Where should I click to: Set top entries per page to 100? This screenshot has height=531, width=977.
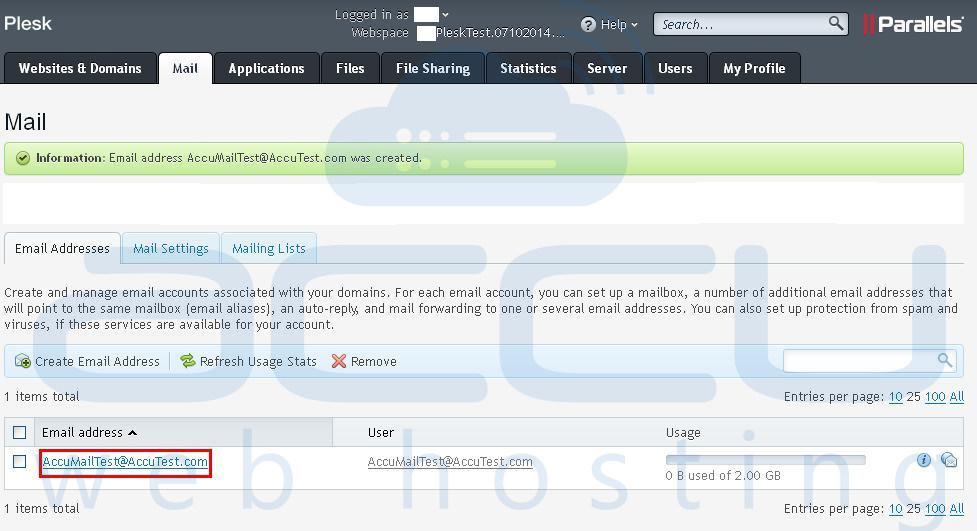tap(935, 396)
